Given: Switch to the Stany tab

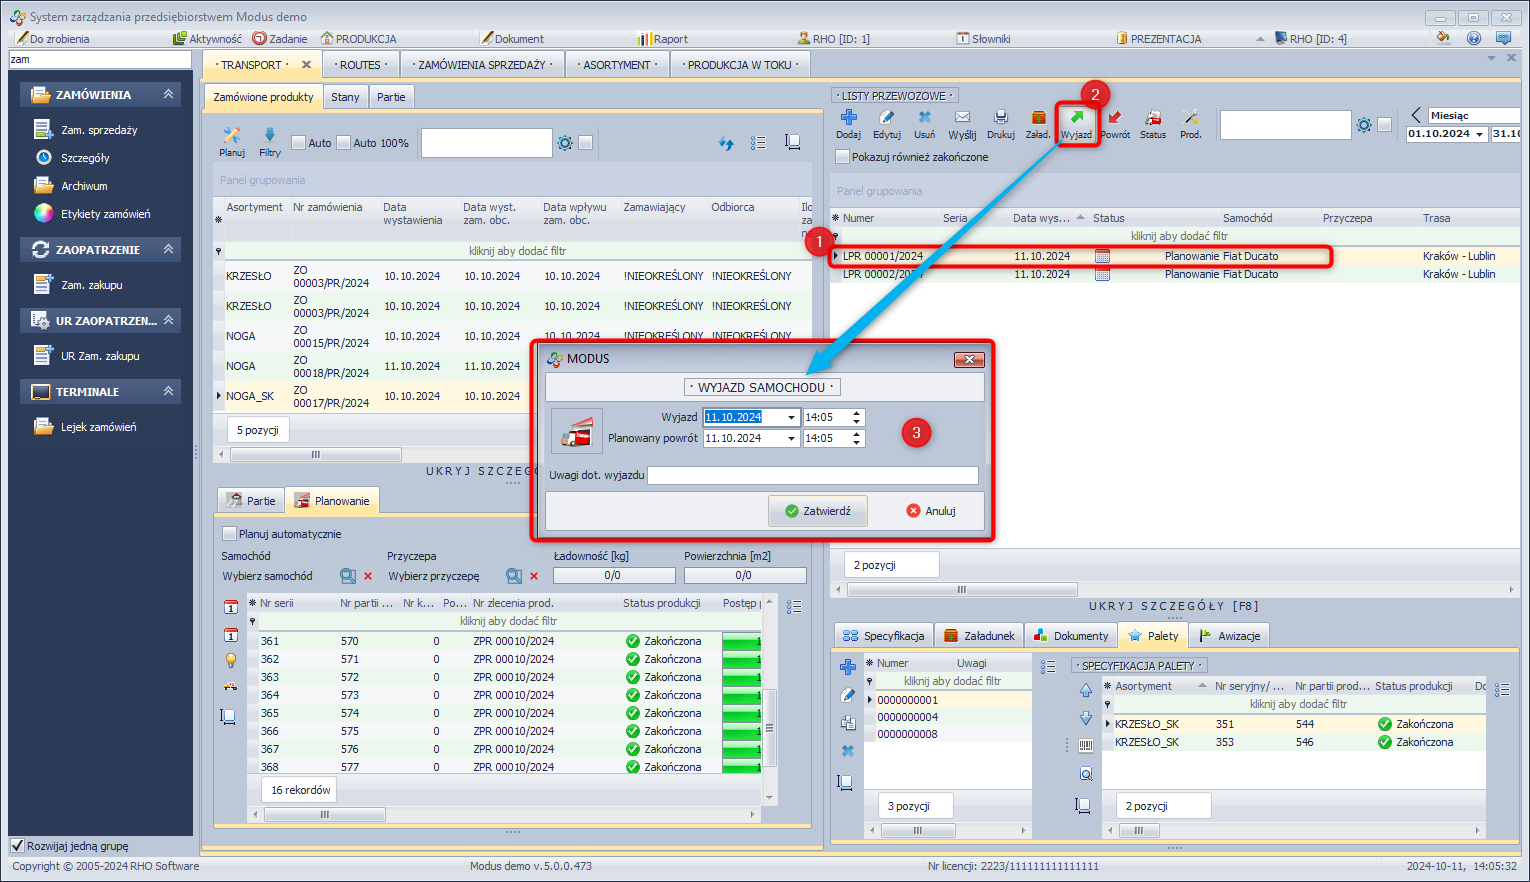Looking at the screenshot, I should point(345,97).
